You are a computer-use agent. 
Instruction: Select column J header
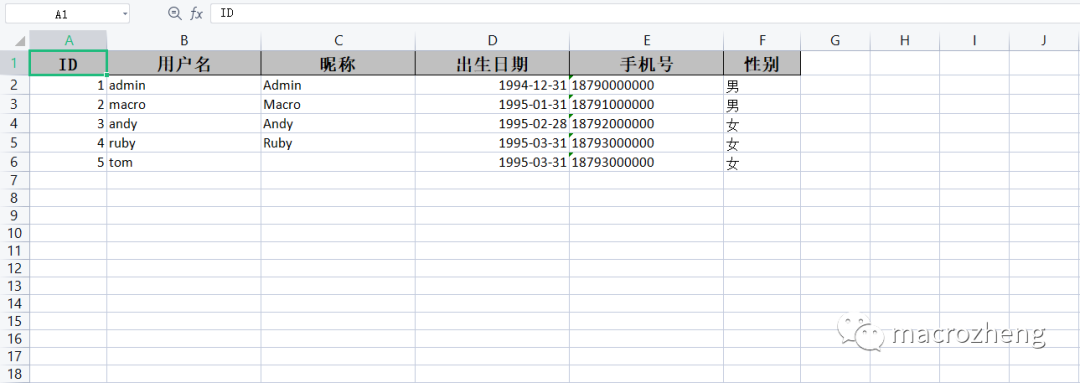pyautogui.click(x=1044, y=40)
